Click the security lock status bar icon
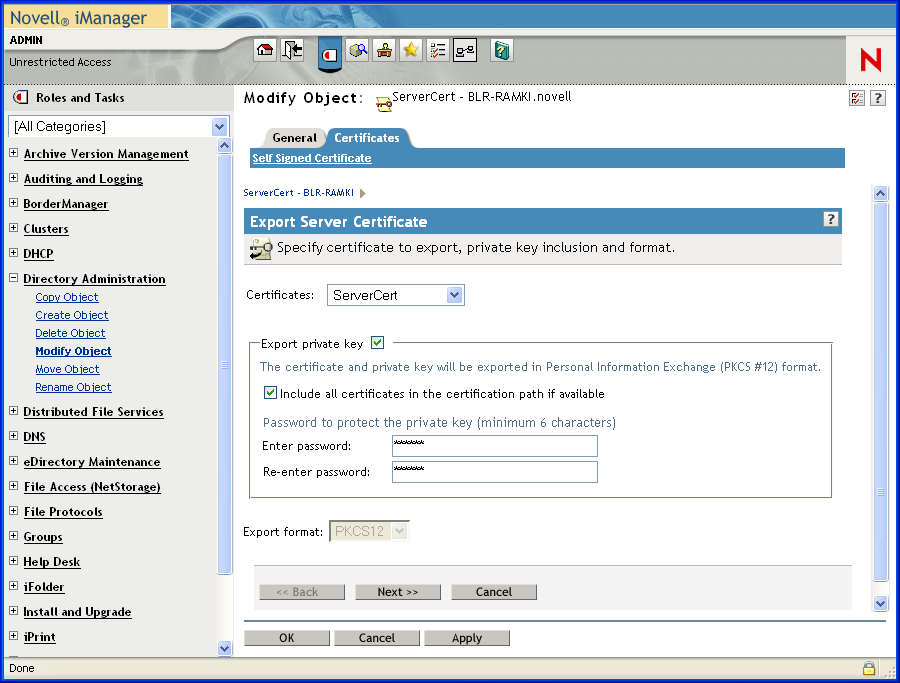900x683 pixels. (x=868, y=668)
